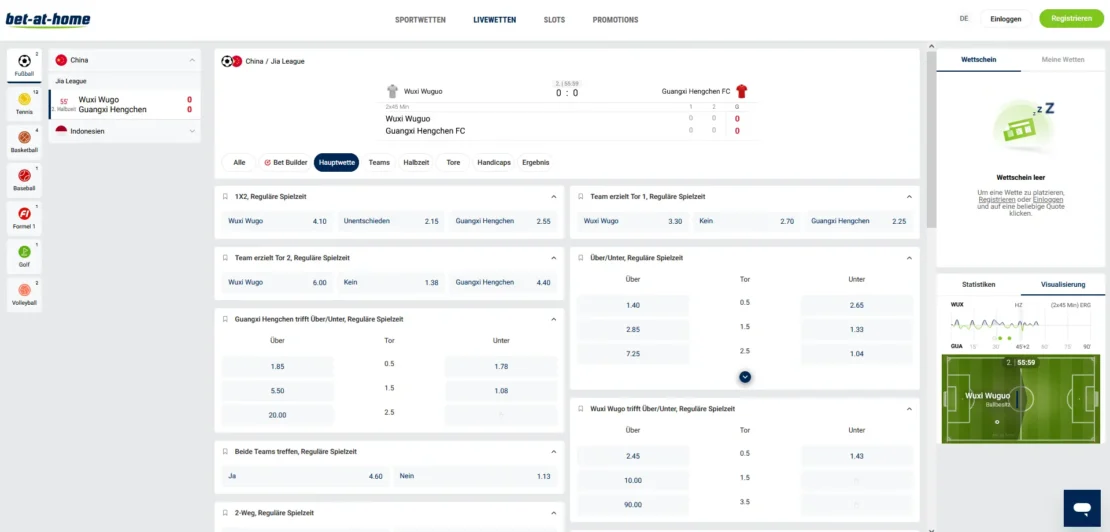This screenshot has width=1110, height=532.
Task: Show more Über/Unter lines with round arrow
Action: click(x=745, y=377)
